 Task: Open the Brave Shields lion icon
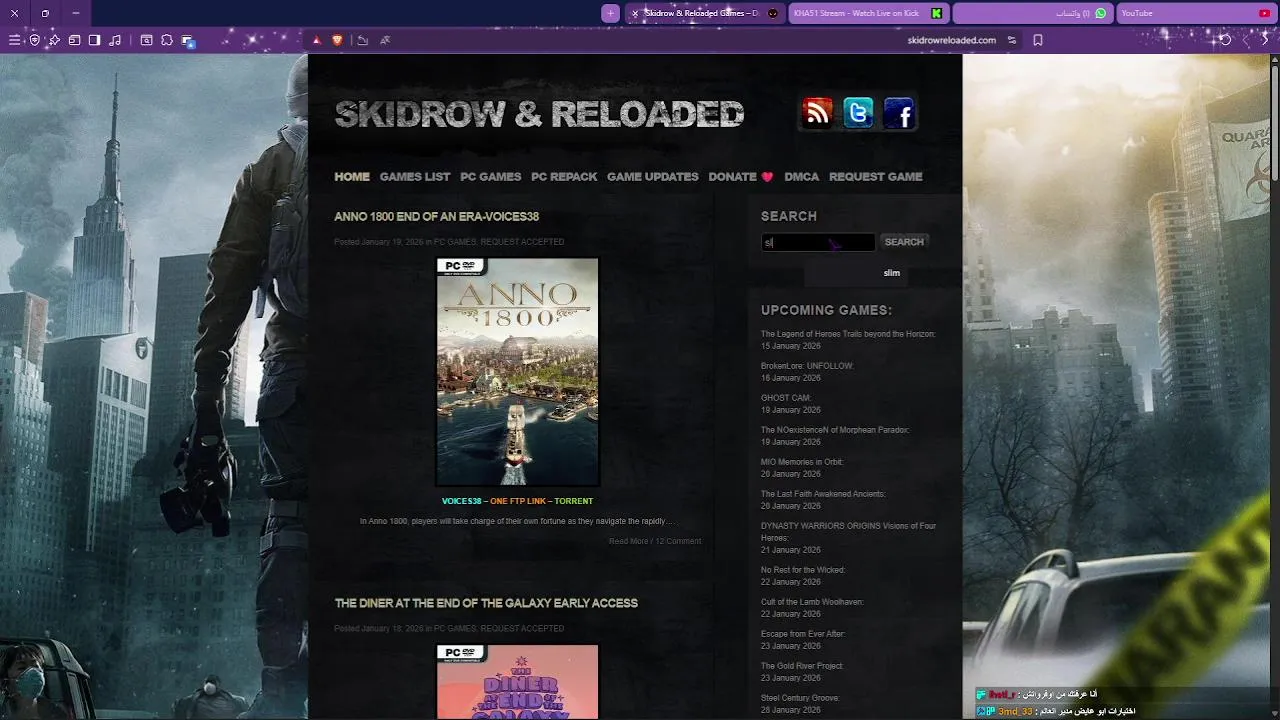click(337, 40)
